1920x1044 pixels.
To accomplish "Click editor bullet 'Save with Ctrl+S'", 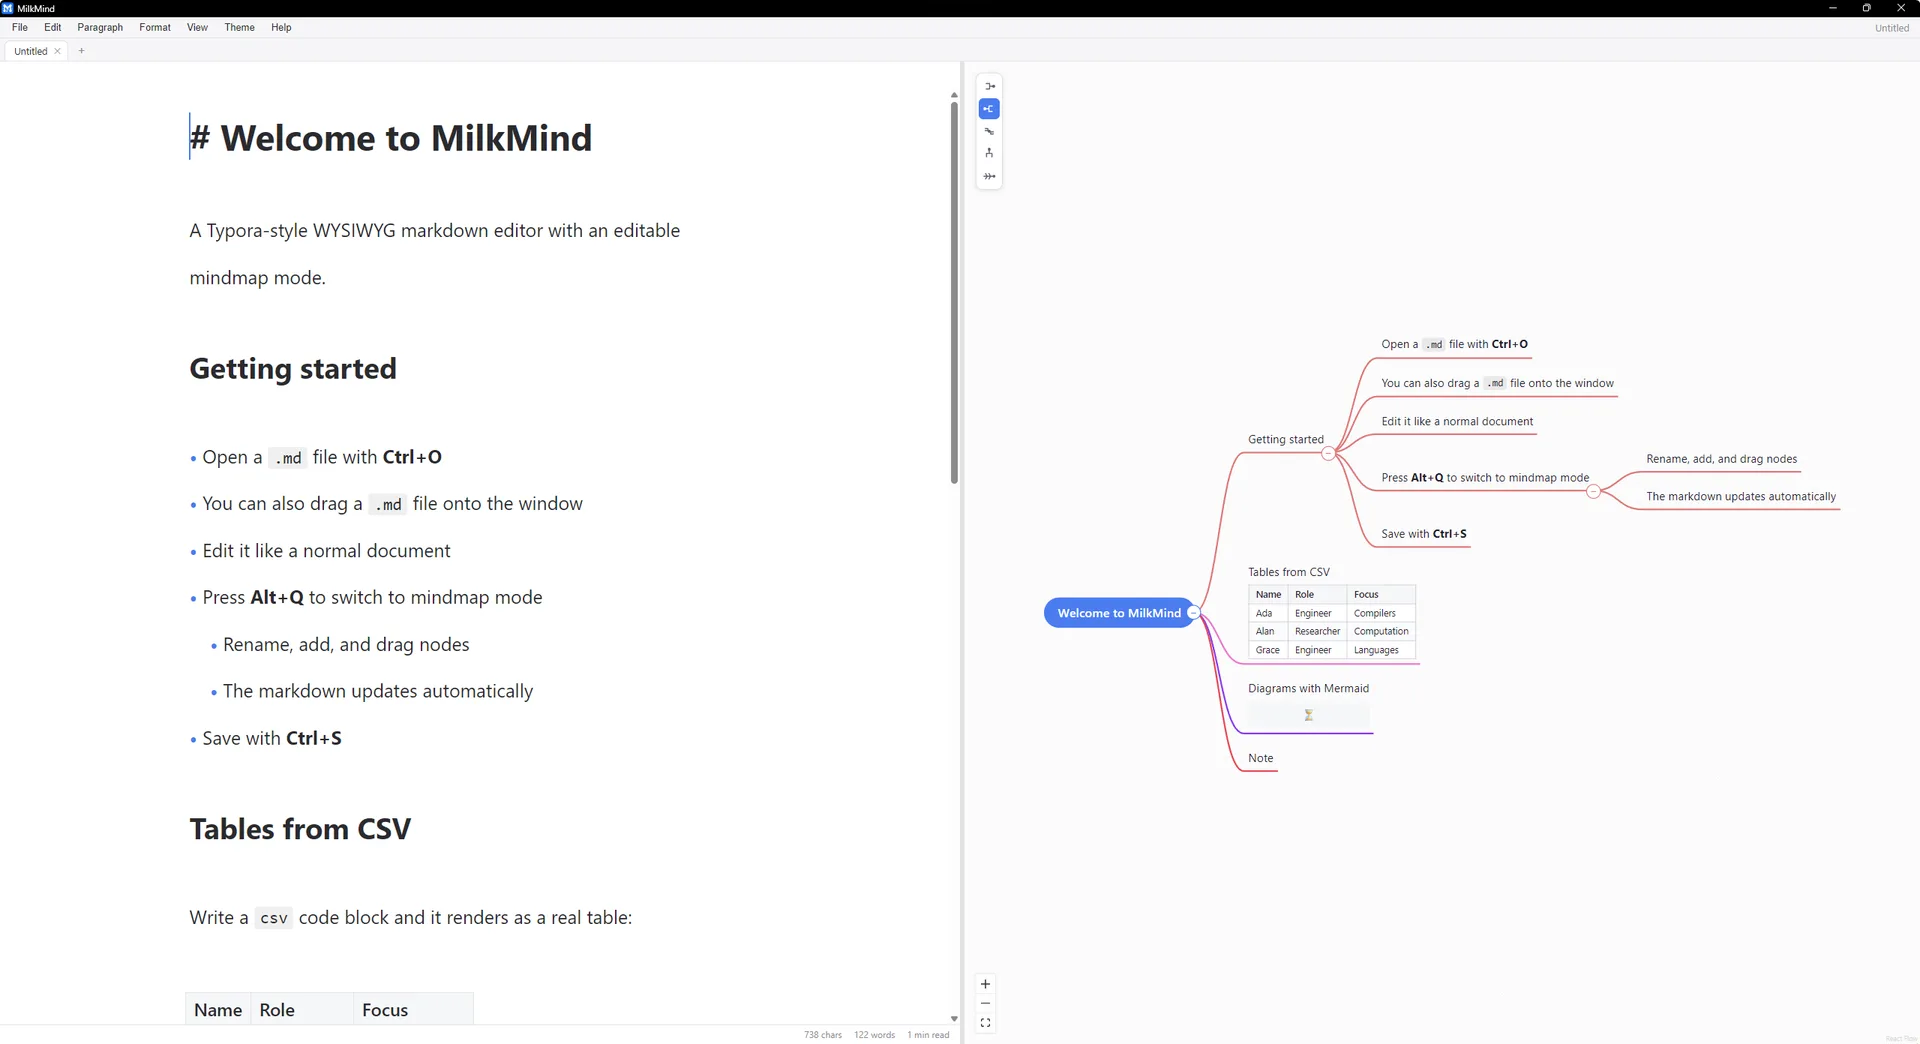I will 272,738.
